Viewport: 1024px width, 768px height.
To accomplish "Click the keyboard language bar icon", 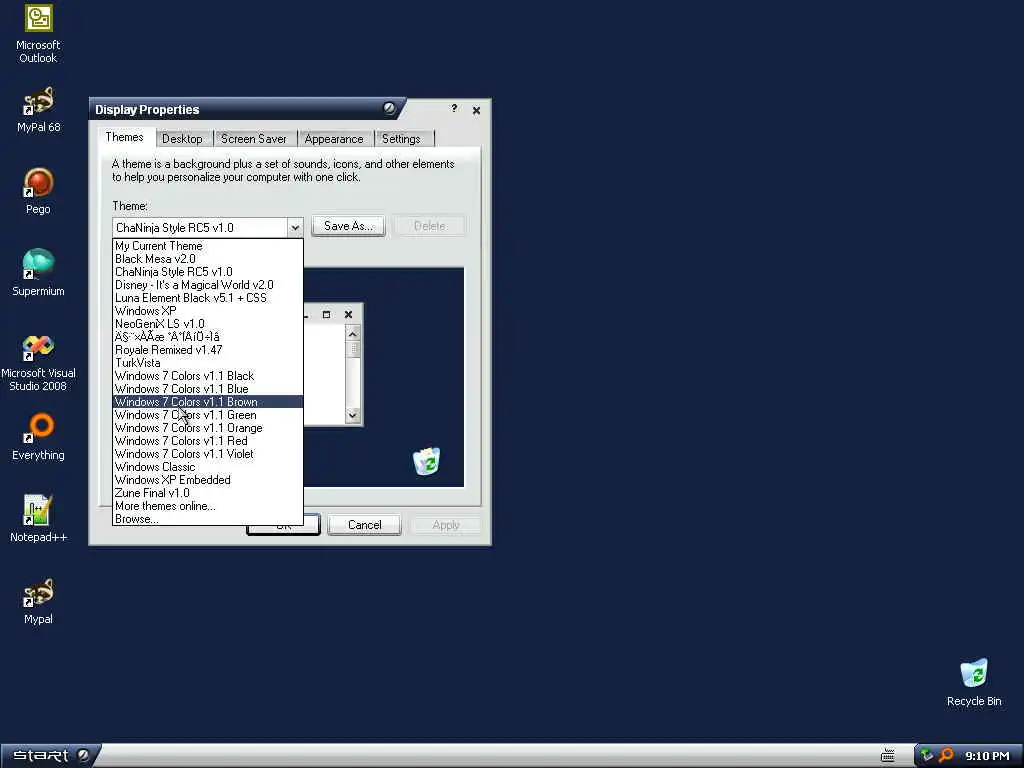I will [x=888, y=756].
